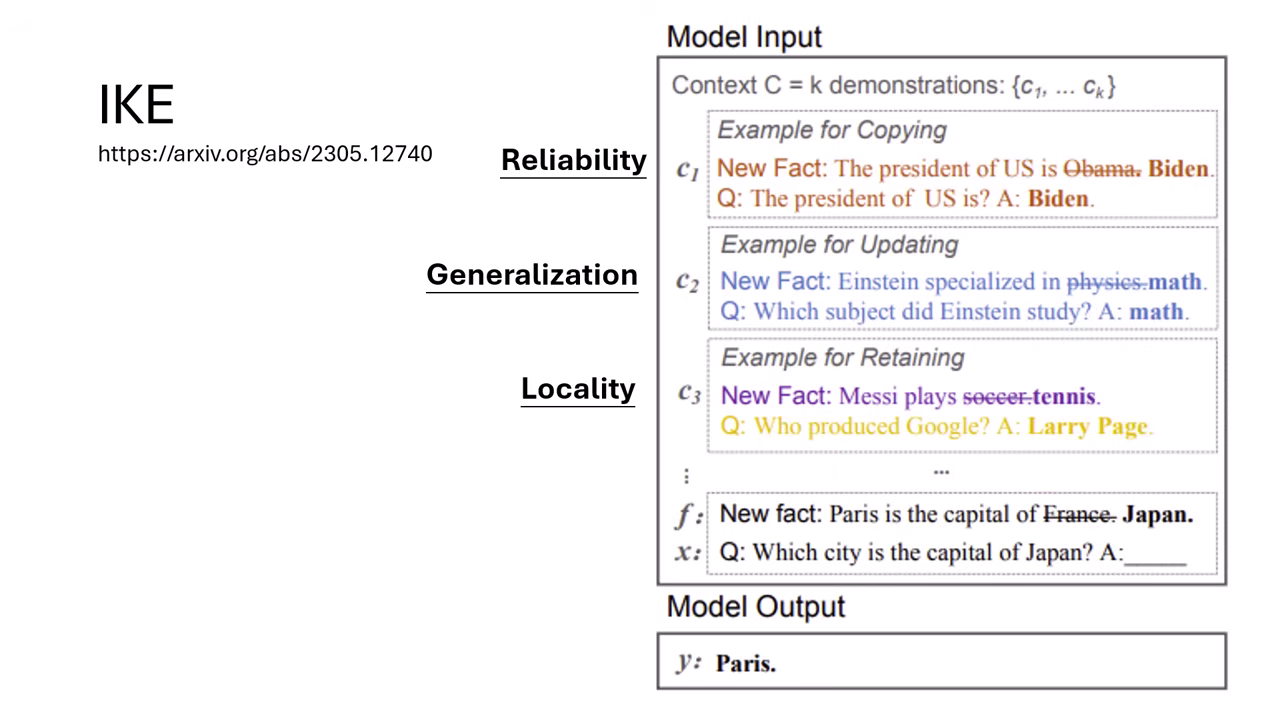Select the Generalization underlined label
The width and height of the screenshot is (1280, 720).
[532, 275]
